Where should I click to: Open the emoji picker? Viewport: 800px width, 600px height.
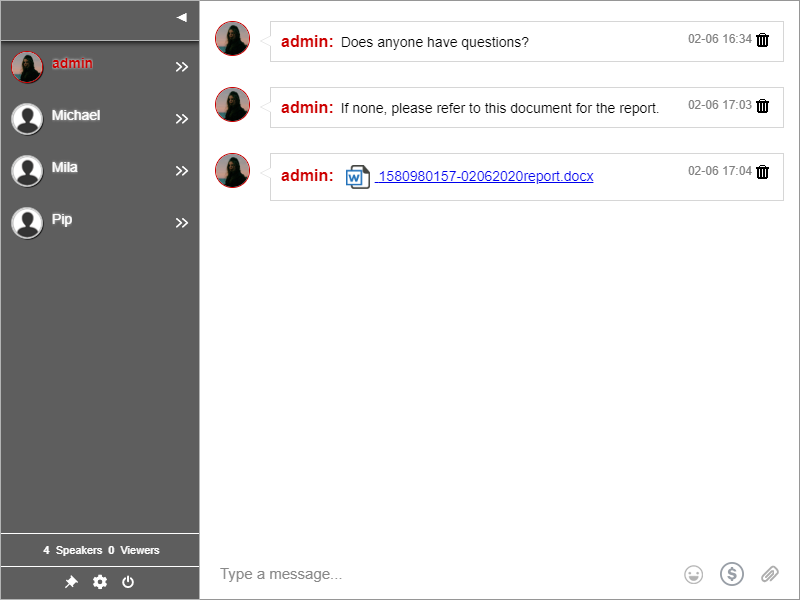coord(693,574)
